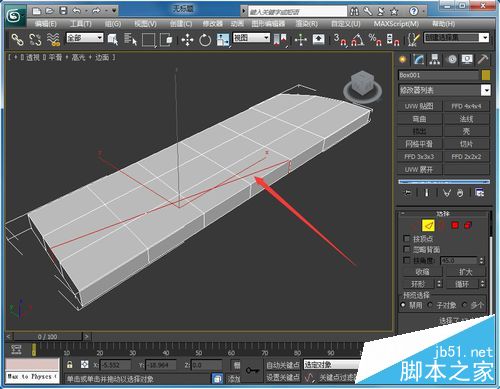Switch to the Utilities hammer panel tab

[483, 59]
